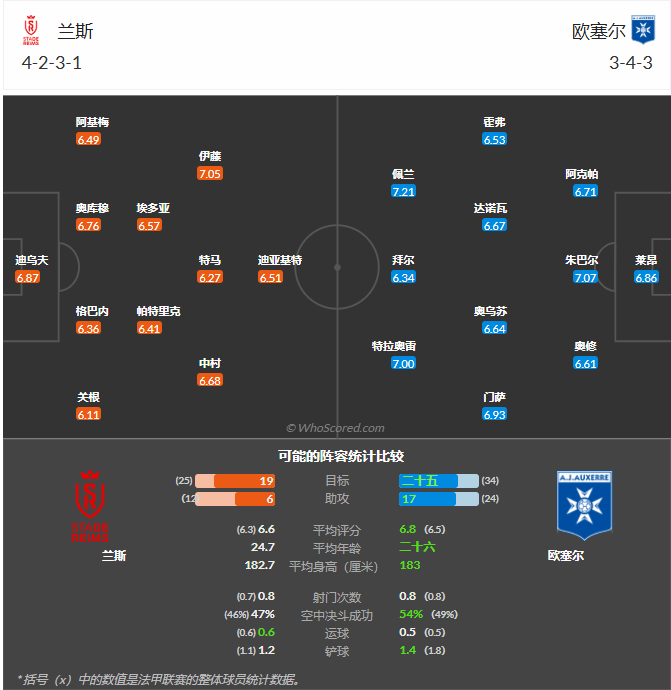Select Auxerre goalkeeper 莱昂
Screen dimensions: 671x690
[x=646, y=260]
